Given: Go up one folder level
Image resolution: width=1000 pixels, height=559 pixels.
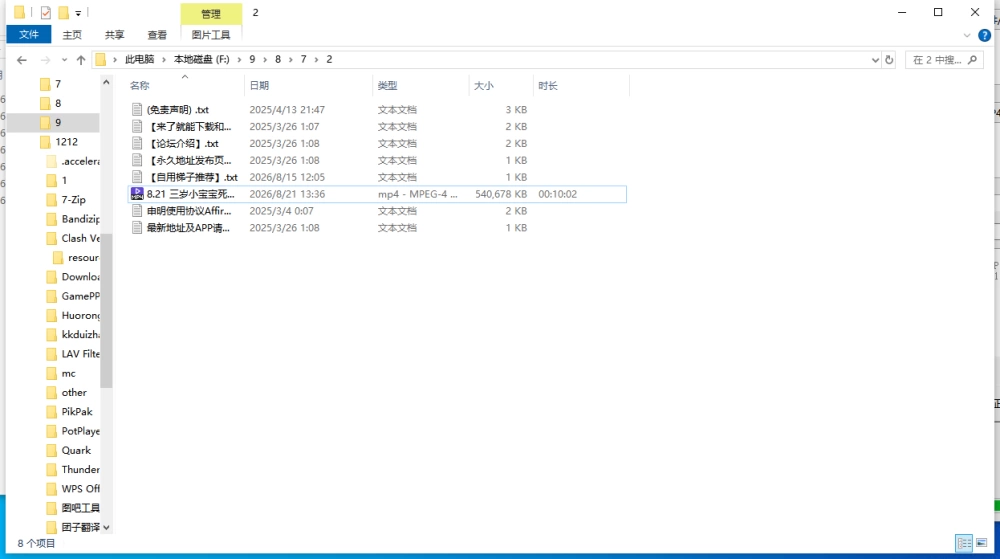Looking at the screenshot, I should tap(81, 60).
